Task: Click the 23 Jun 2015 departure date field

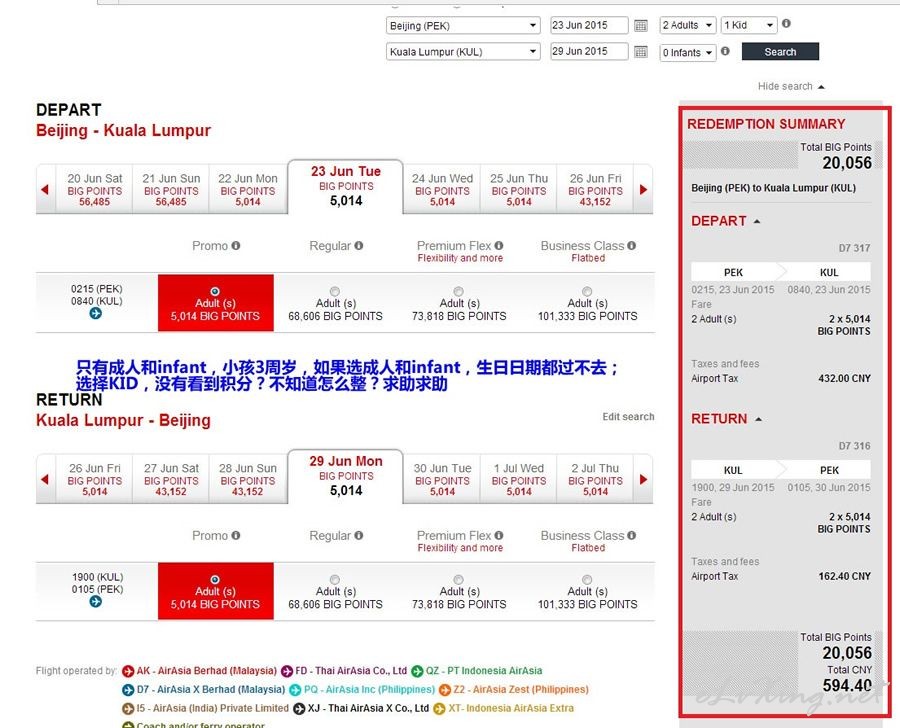Action: coord(589,25)
